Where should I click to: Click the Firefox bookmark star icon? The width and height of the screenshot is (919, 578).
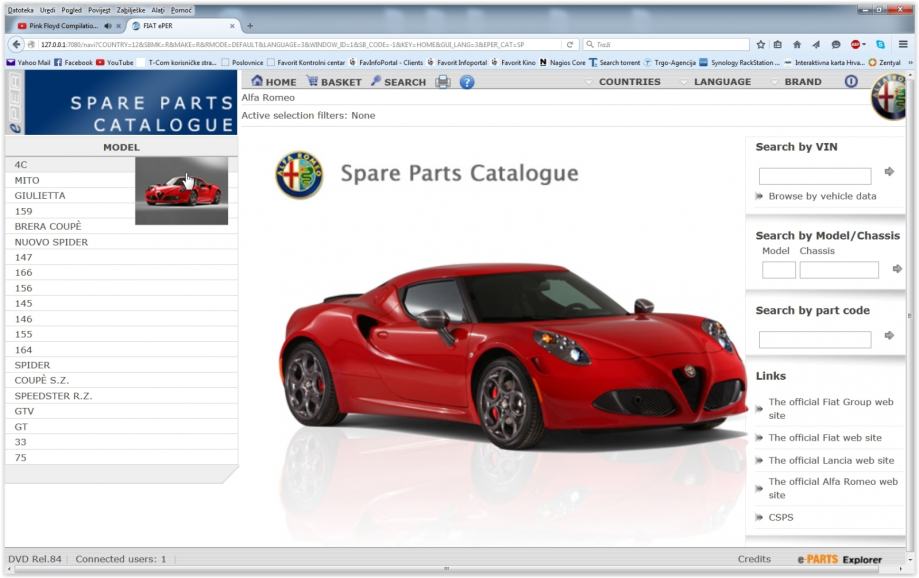[x=761, y=44]
